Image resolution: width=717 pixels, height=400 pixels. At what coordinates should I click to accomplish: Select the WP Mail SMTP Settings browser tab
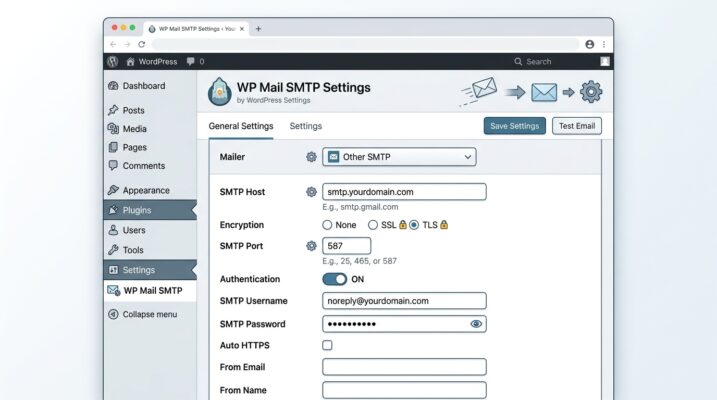(197, 28)
